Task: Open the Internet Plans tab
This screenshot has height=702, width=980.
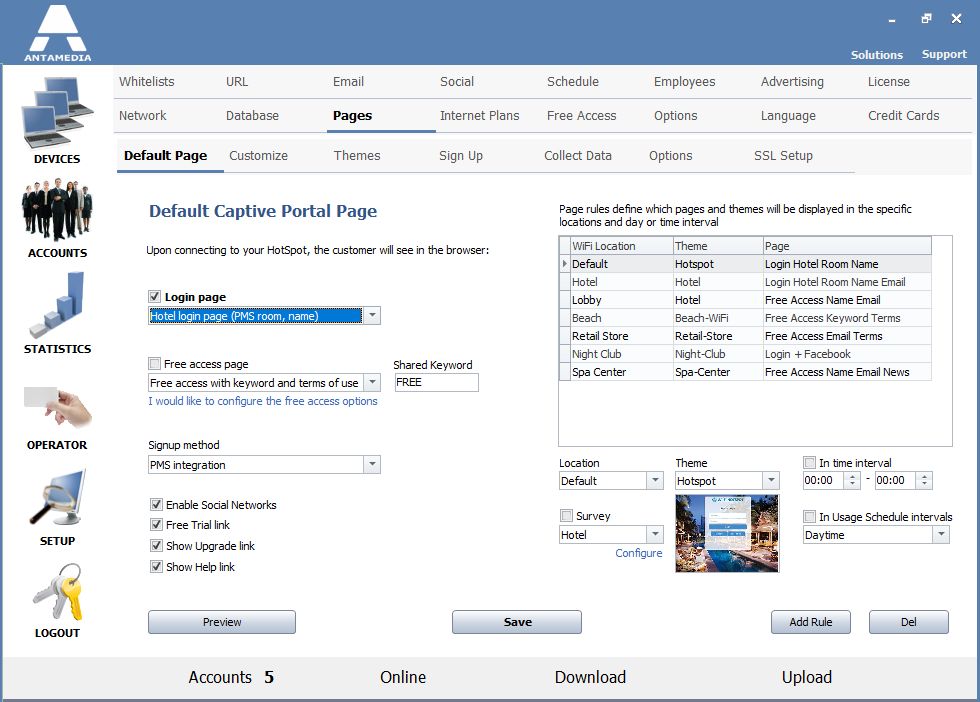Action: 479,116
